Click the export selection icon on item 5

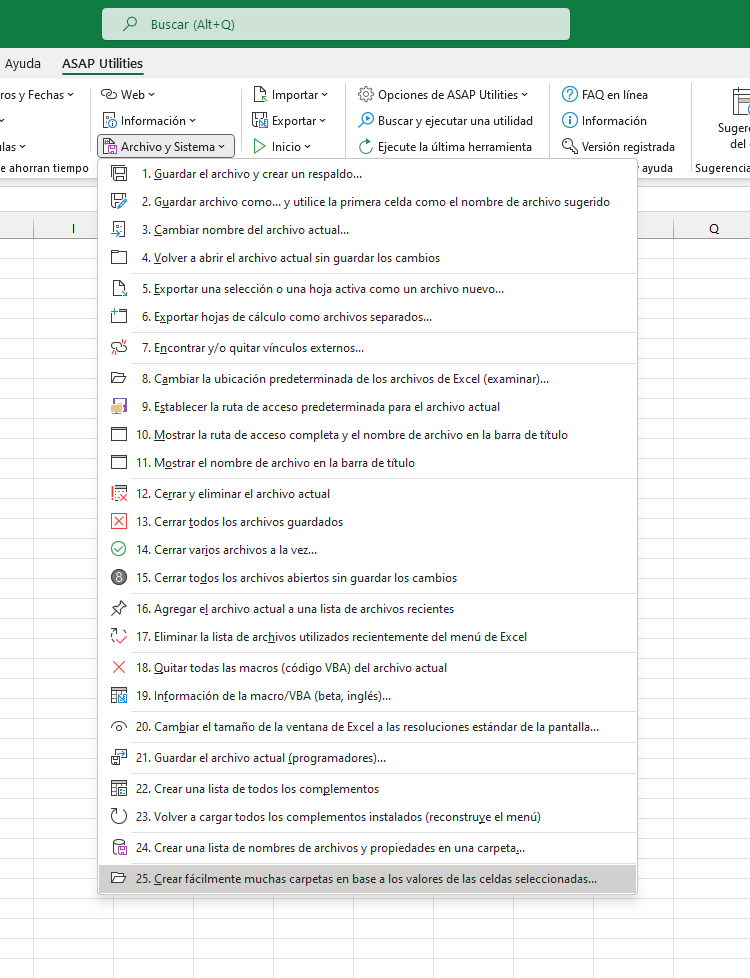119,289
